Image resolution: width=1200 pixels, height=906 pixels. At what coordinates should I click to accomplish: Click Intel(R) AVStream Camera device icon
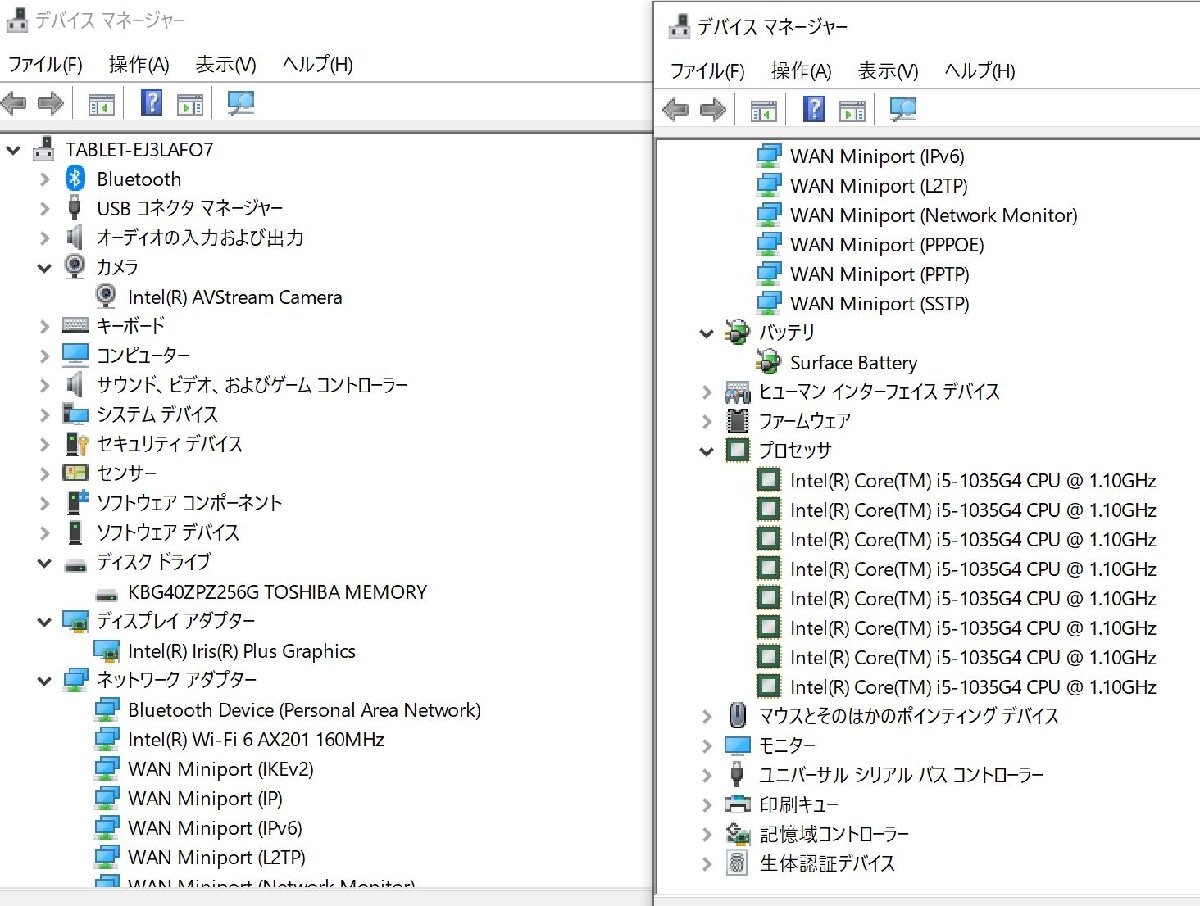107,297
